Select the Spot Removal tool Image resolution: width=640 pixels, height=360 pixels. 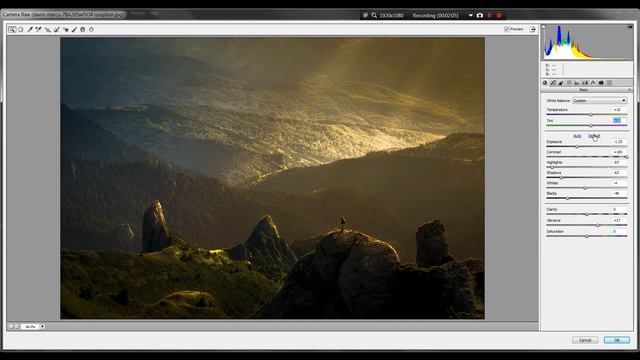(56, 29)
